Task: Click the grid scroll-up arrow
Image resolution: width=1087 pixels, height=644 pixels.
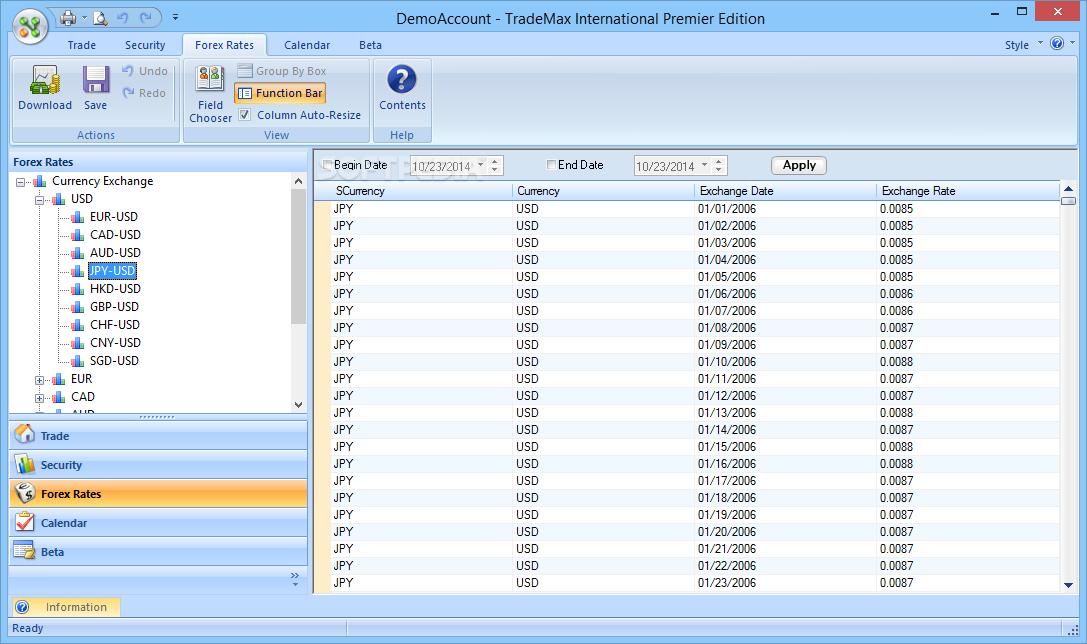Action: (1068, 189)
